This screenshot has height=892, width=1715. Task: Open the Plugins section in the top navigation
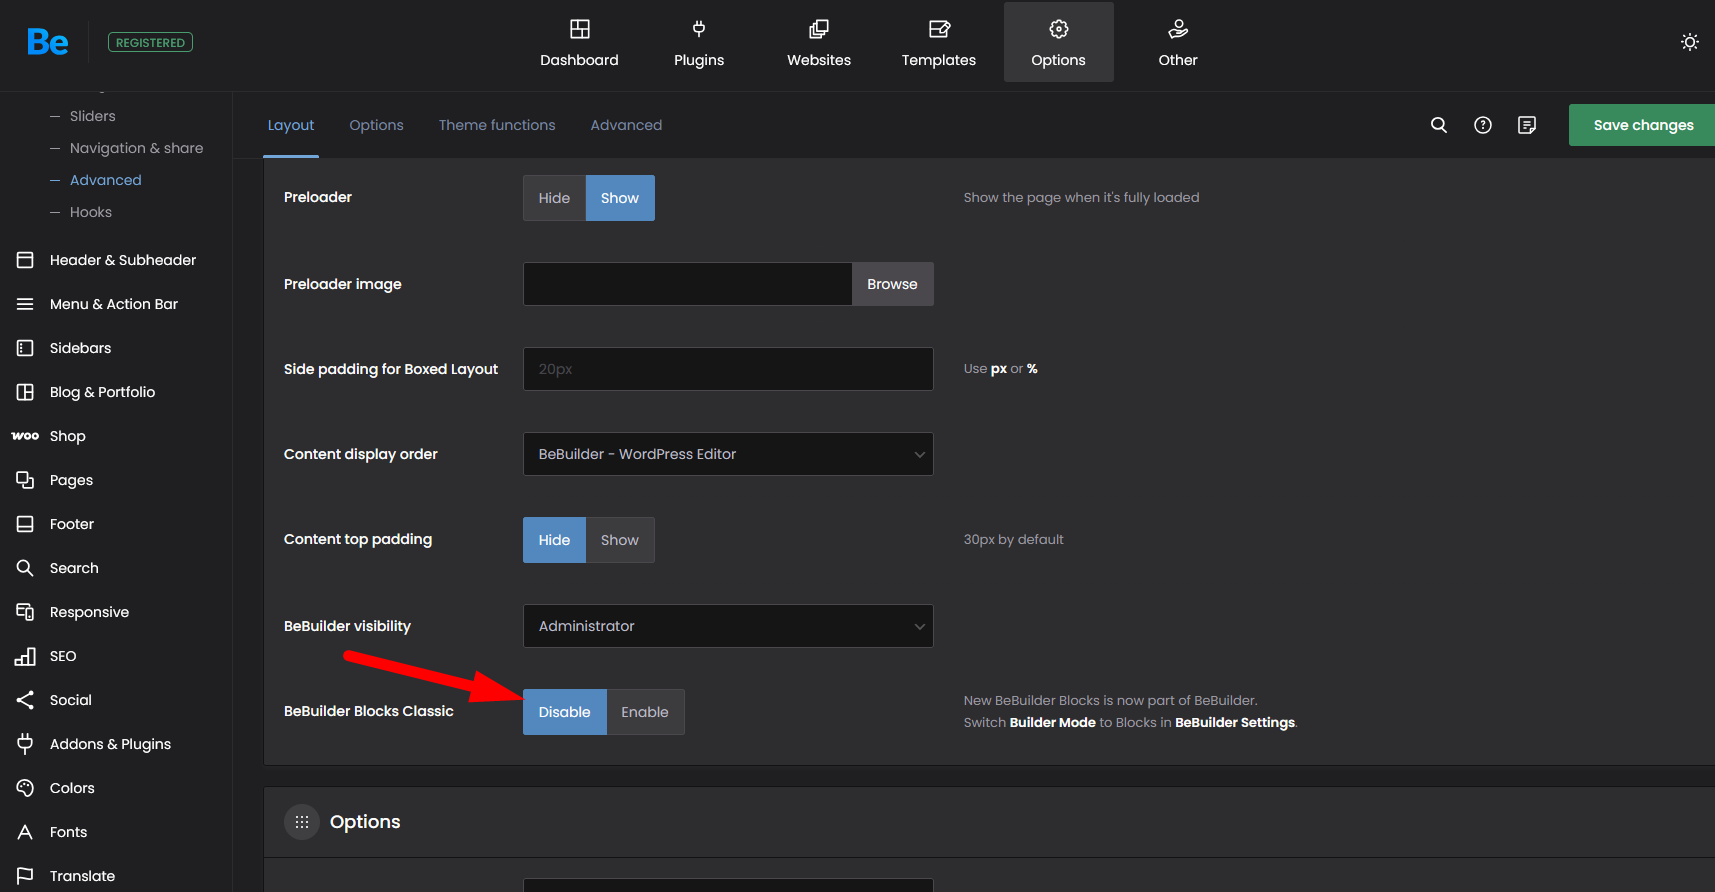tap(699, 42)
